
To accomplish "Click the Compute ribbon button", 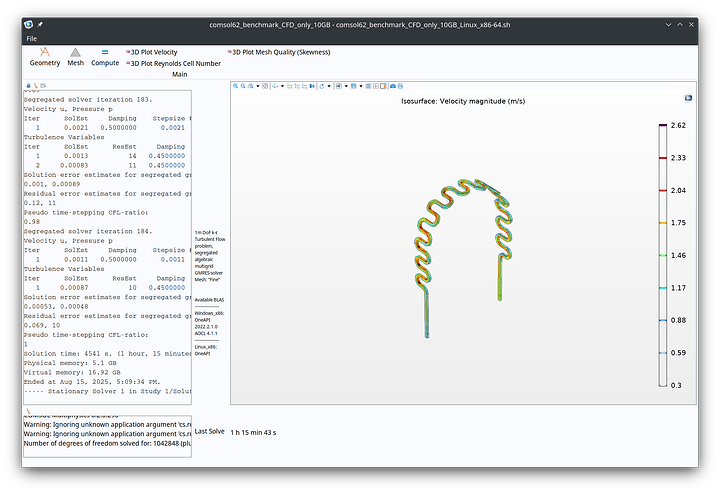I will 105,57.
